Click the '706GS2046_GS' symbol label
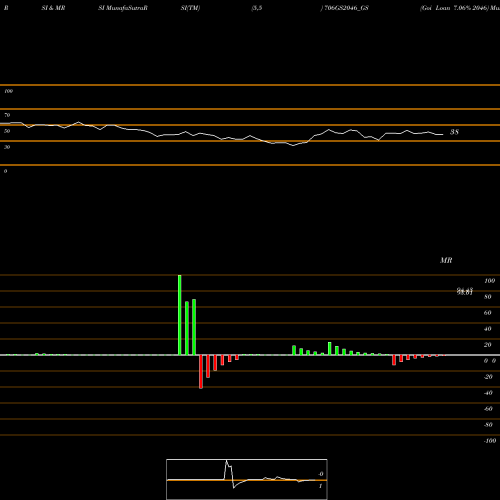This screenshot has width=500, height=500. click(346, 8)
